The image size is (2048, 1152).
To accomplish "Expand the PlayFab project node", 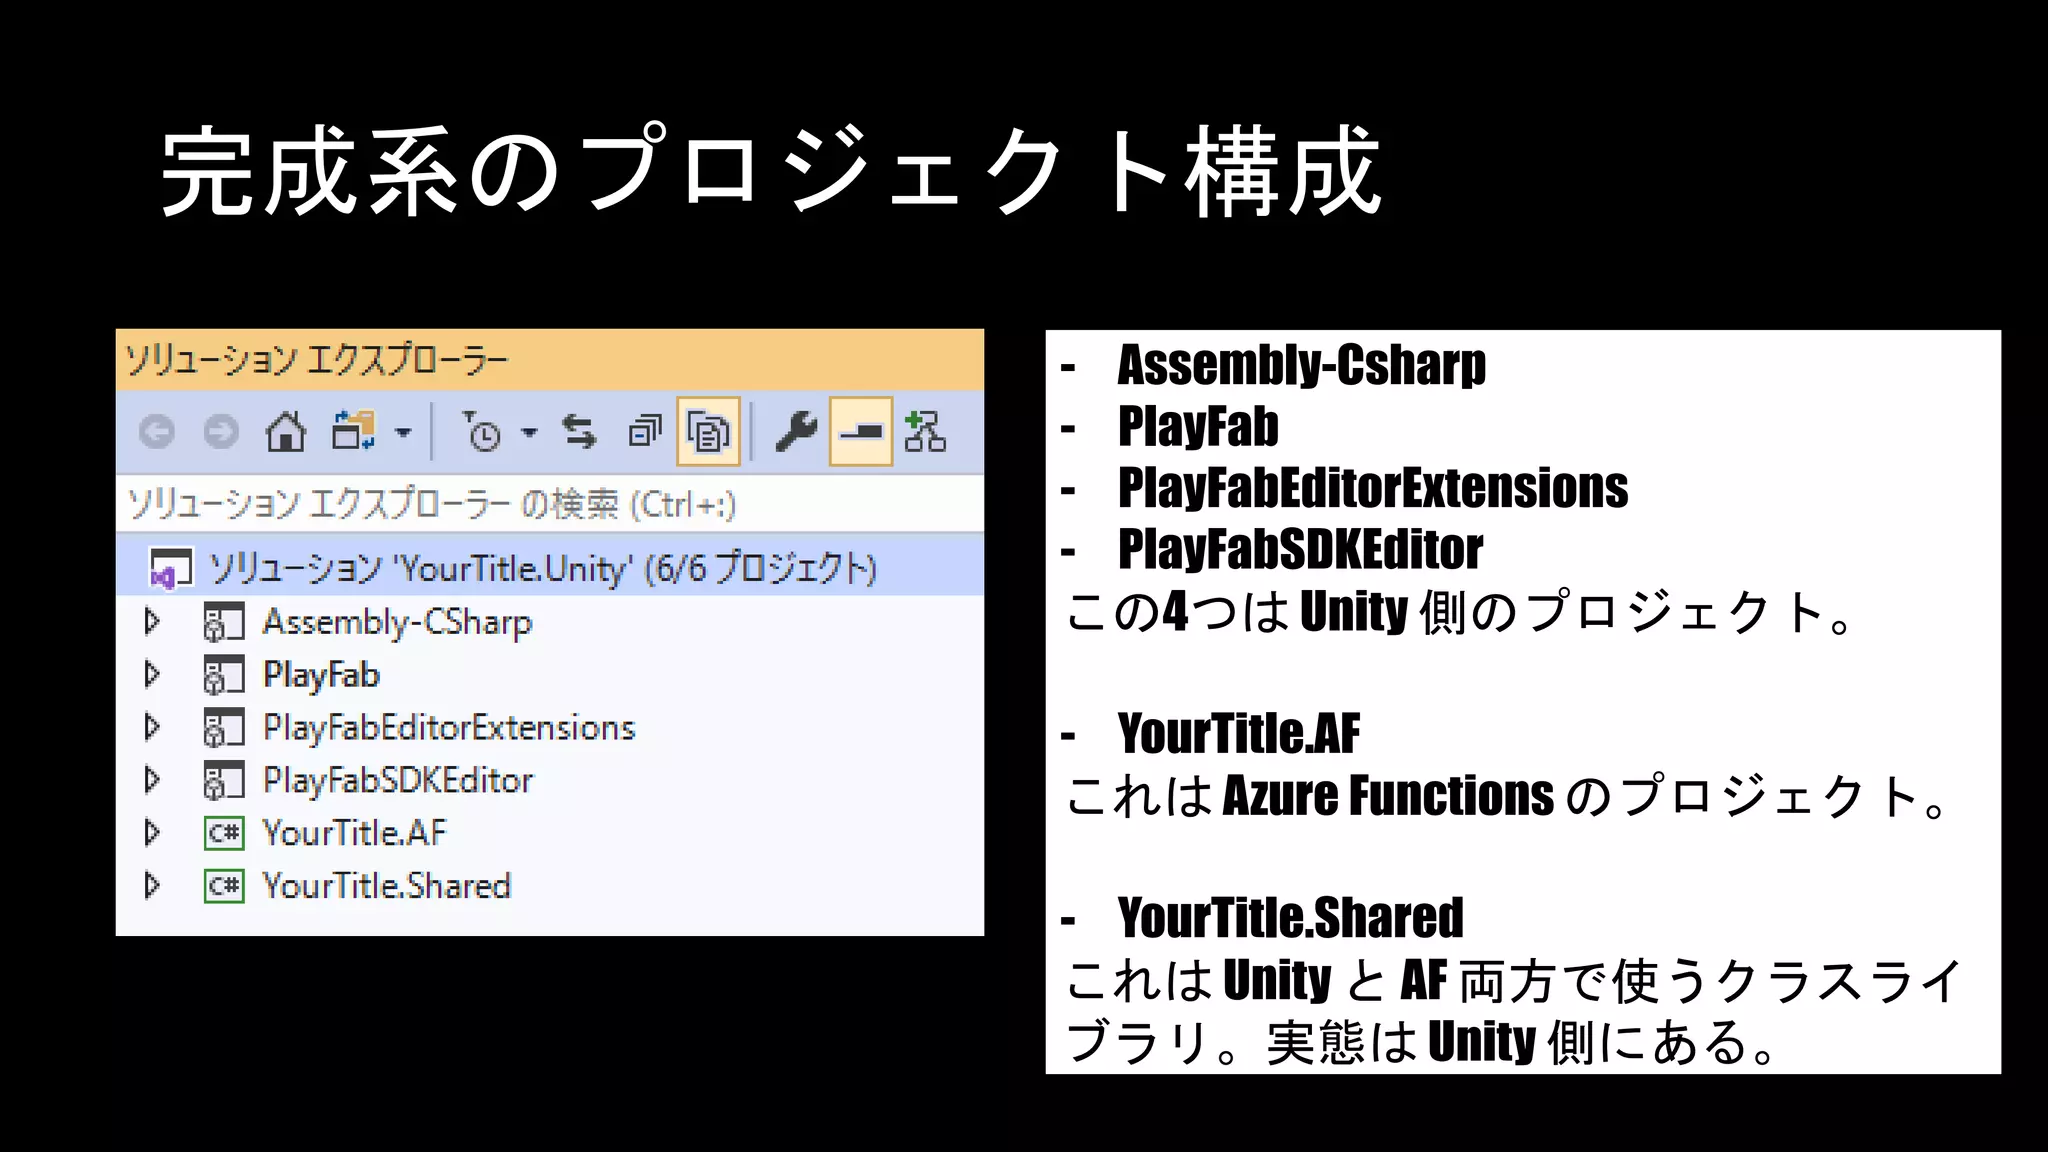I will point(152,674).
